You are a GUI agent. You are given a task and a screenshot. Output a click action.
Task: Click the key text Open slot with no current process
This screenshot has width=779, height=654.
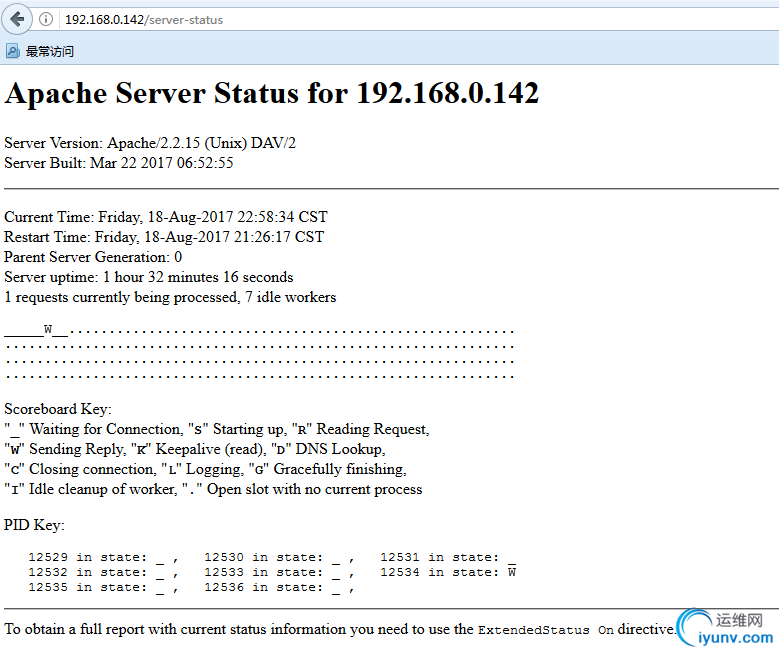point(314,489)
